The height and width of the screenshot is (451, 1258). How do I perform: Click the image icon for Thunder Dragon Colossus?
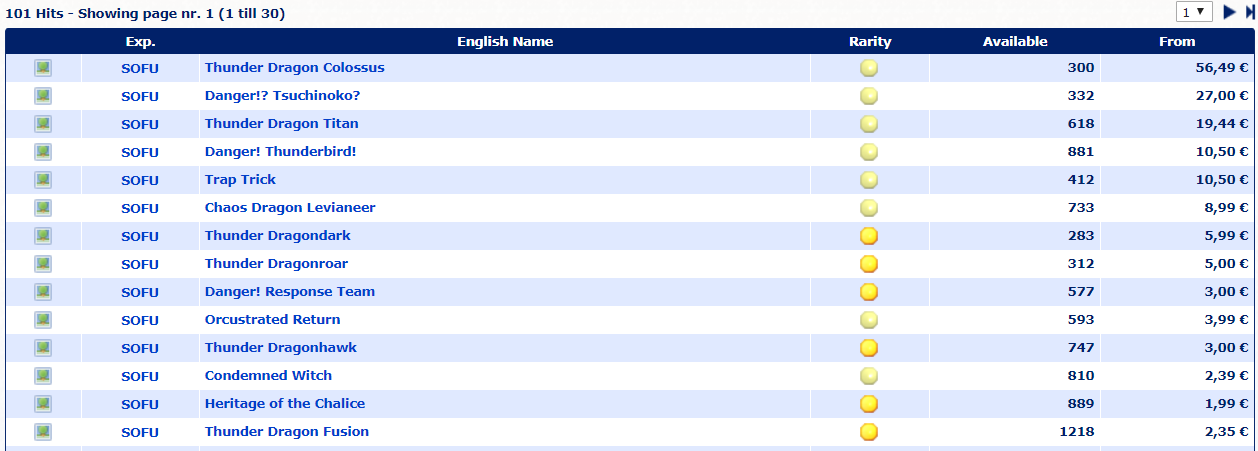(x=43, y=68)
